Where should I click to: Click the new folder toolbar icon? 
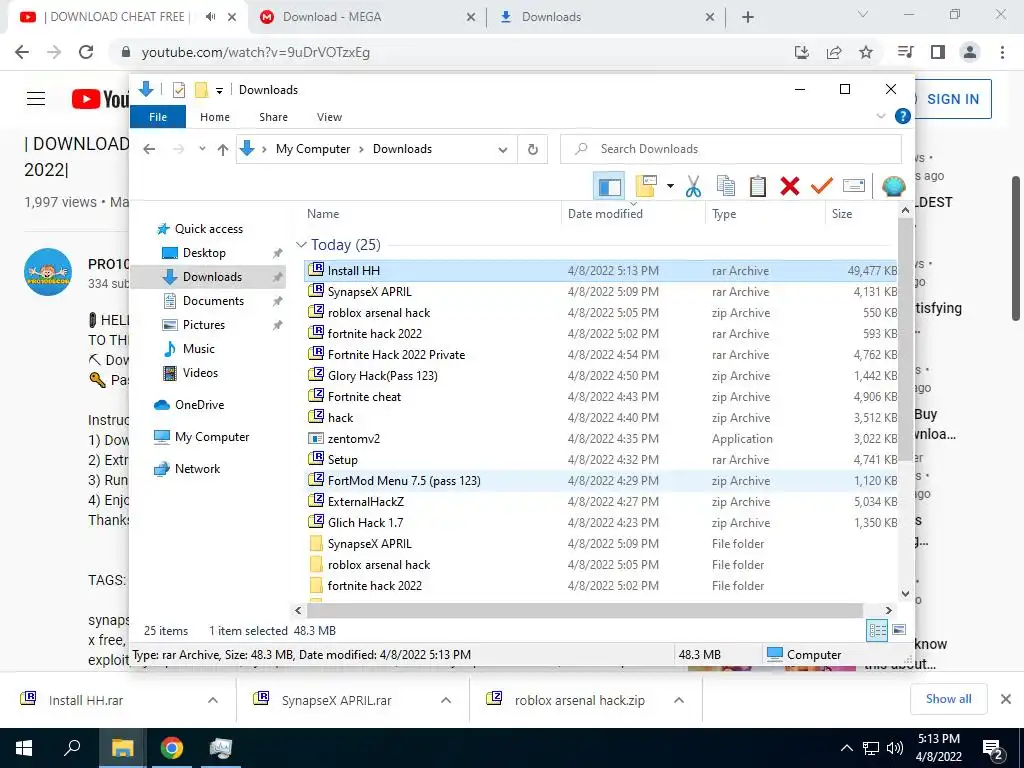646,186
